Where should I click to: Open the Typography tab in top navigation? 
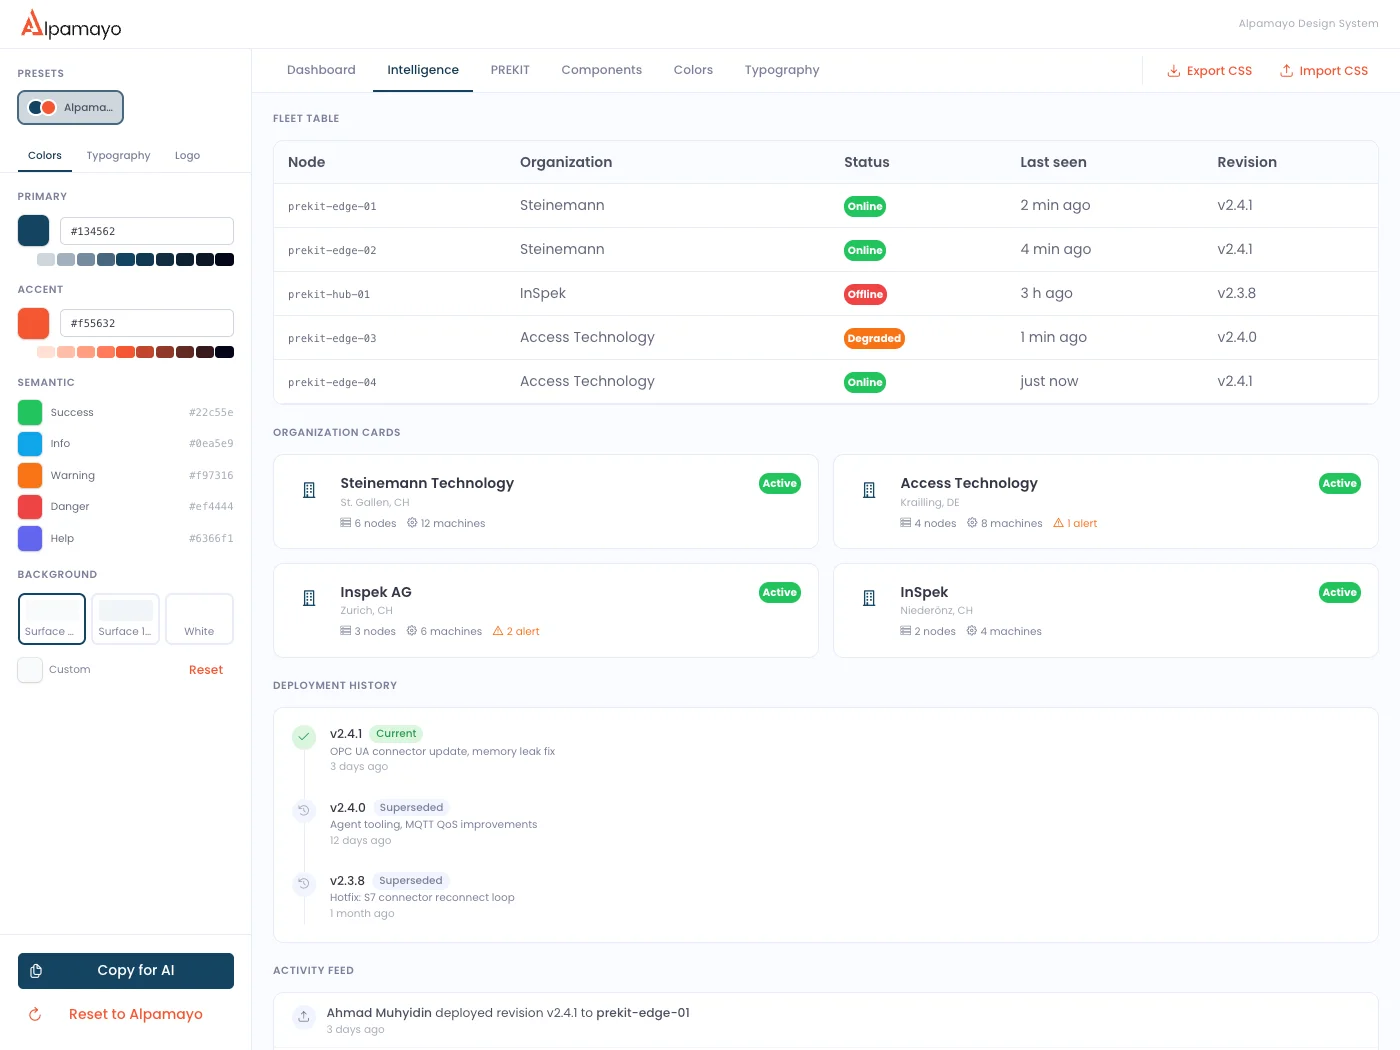782,70
